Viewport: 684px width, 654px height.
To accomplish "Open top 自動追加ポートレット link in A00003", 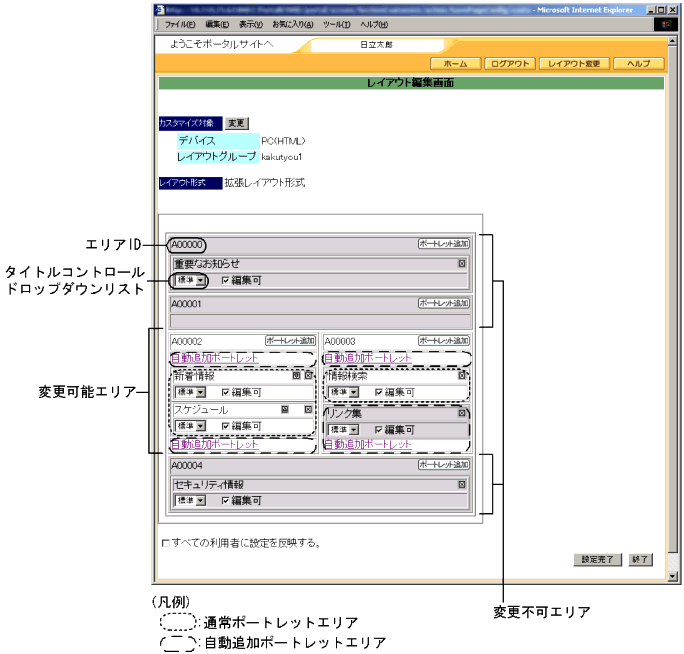I will coord(368,358).
